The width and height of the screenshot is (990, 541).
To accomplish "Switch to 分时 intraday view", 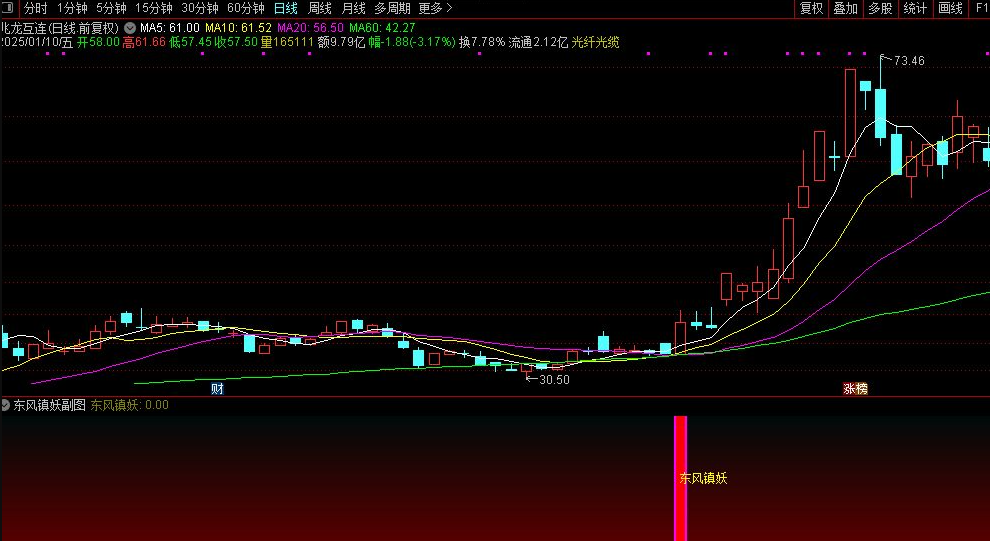I will [36, 8].
